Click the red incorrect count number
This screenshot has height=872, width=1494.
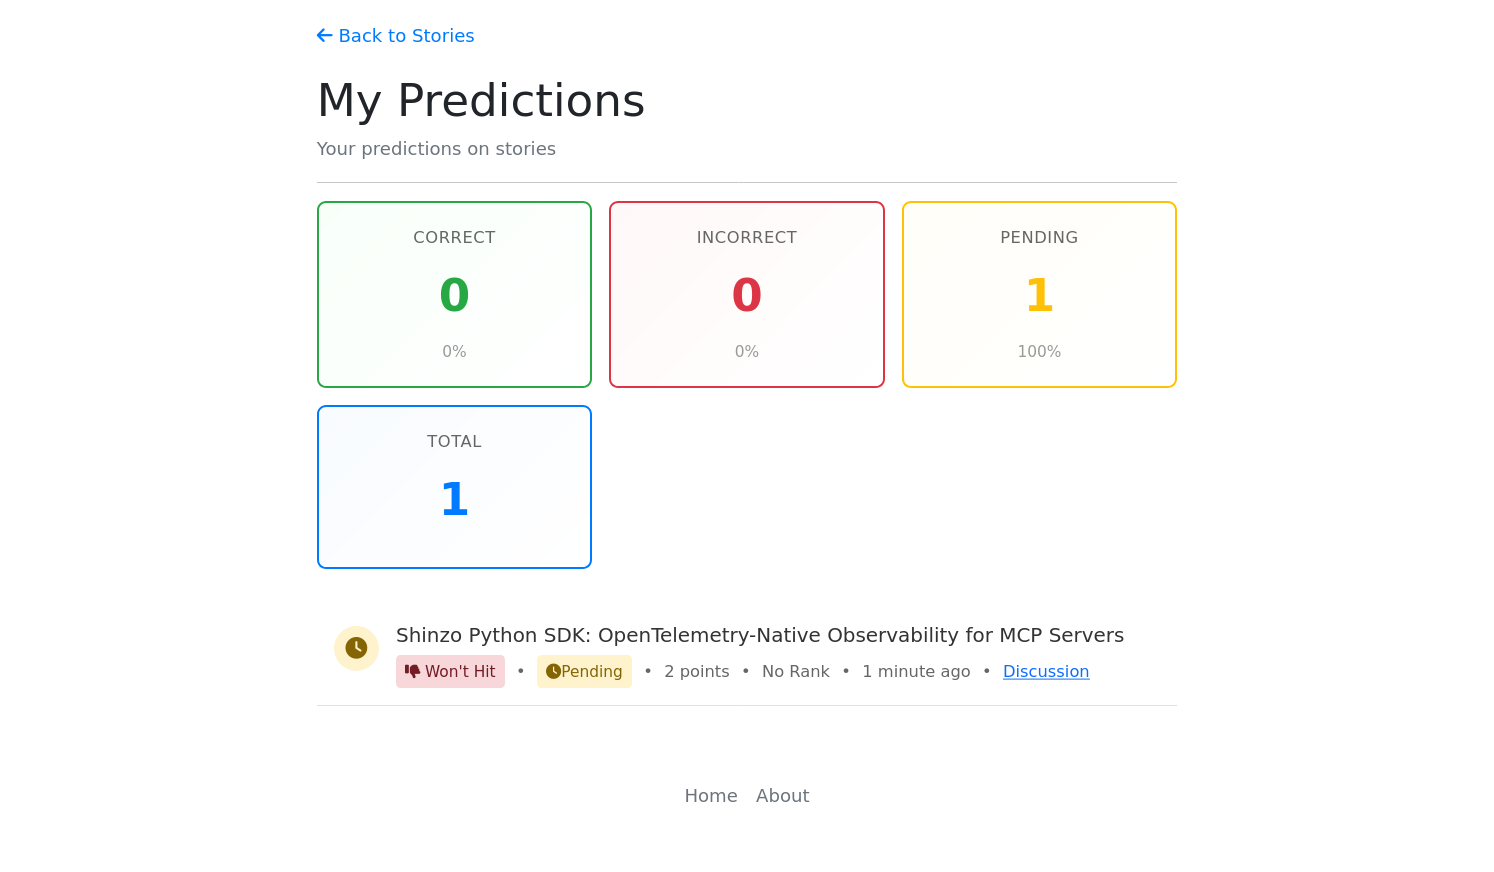tap(746, 295)
